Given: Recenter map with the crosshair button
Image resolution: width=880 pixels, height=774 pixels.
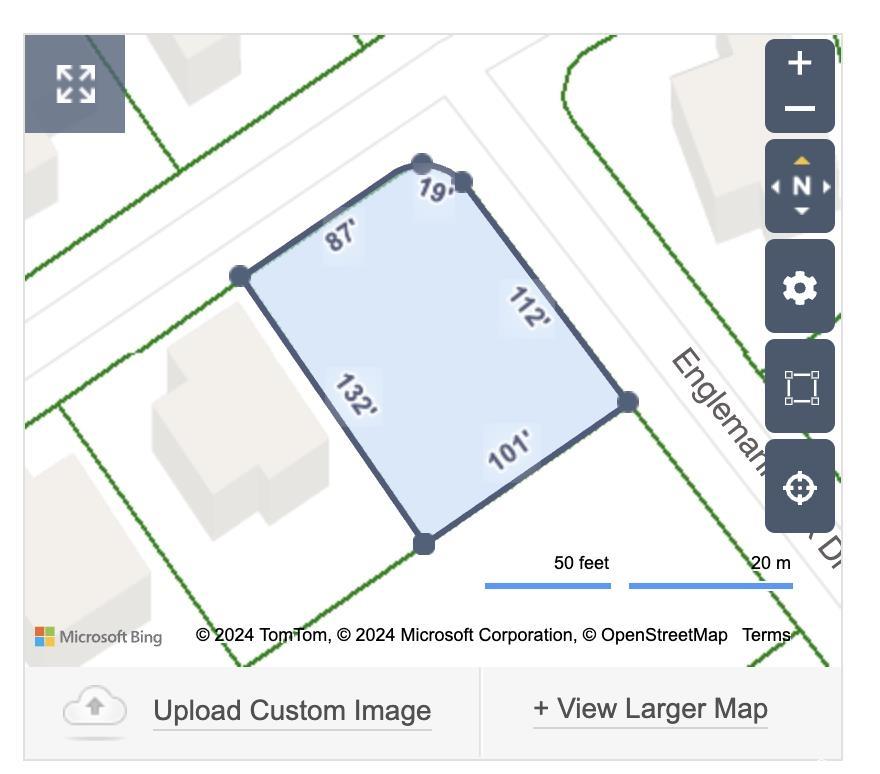Looking at the screenshot, I should pos(800,488).
